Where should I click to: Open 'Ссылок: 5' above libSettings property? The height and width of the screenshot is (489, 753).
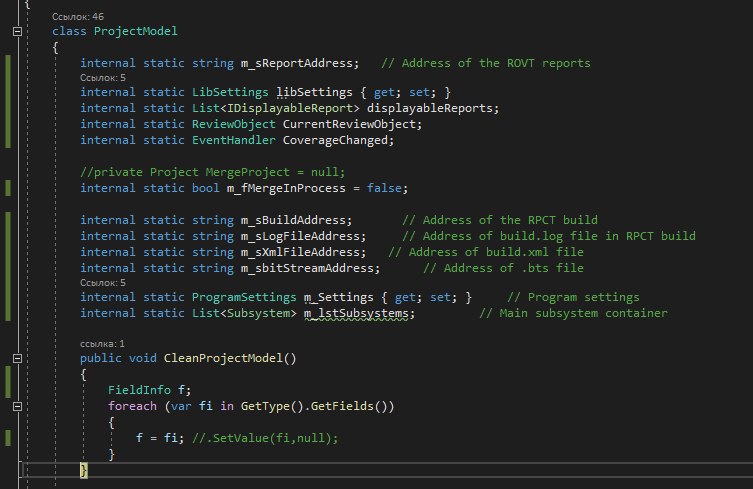click(103, 77)
